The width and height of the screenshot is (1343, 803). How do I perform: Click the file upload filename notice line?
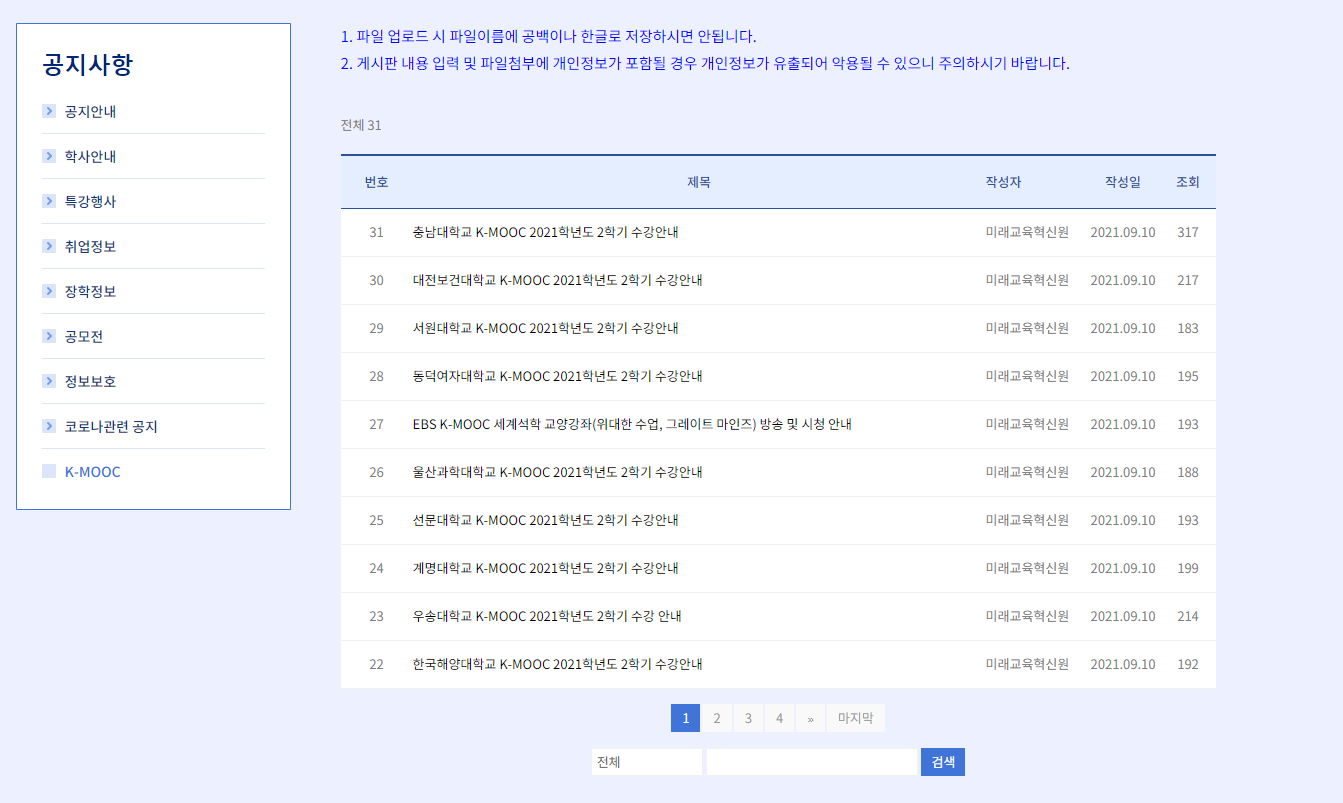point(548,37)
